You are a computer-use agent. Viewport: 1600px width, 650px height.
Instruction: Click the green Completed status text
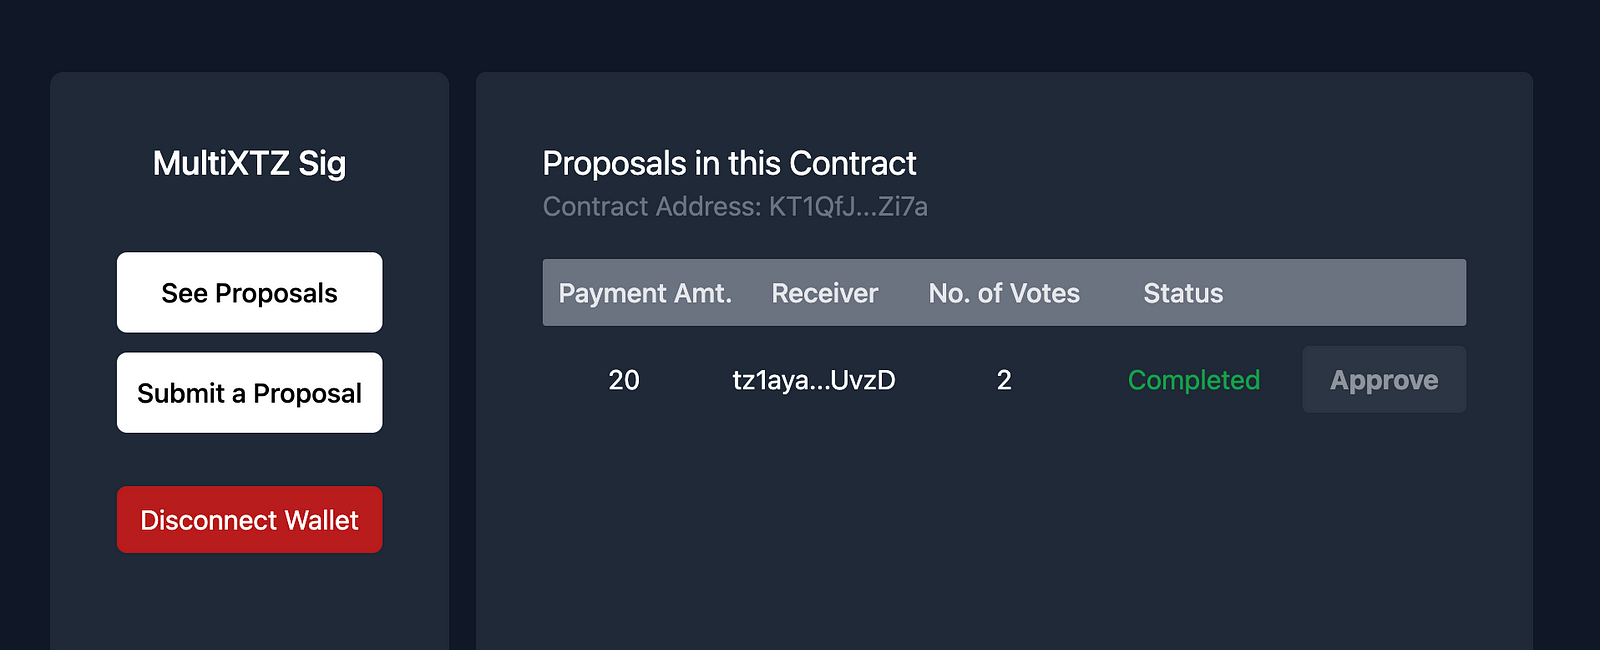(x=1193, y=380)
